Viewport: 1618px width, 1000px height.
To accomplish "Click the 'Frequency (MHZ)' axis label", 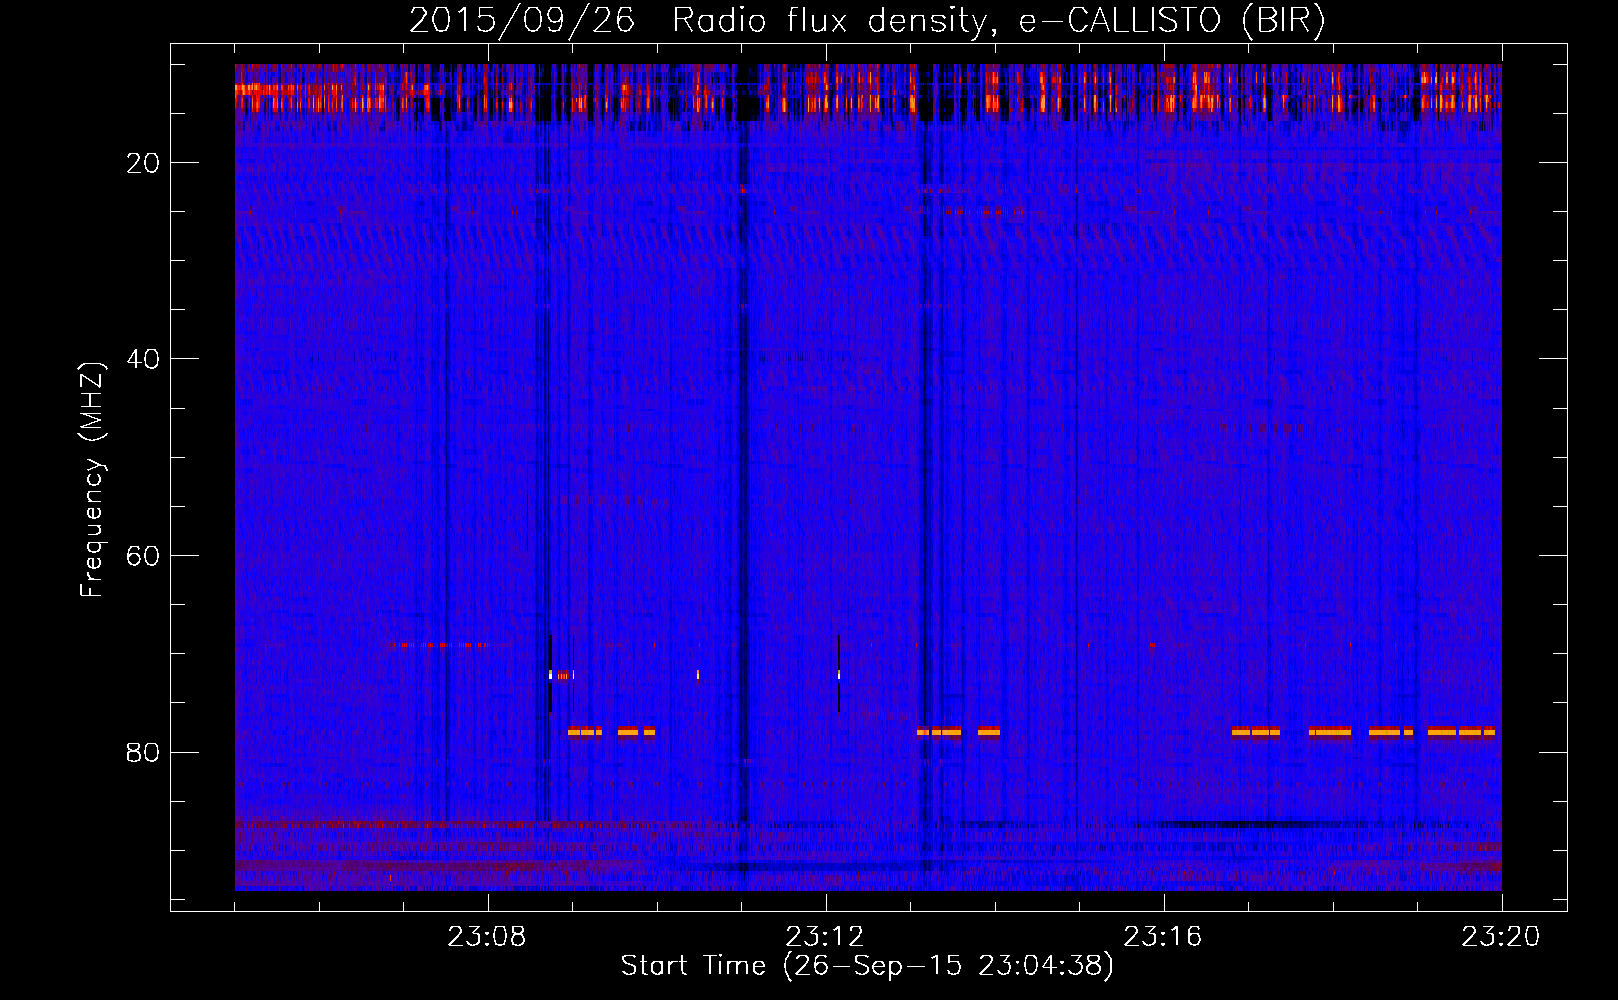I will (92, 480).
